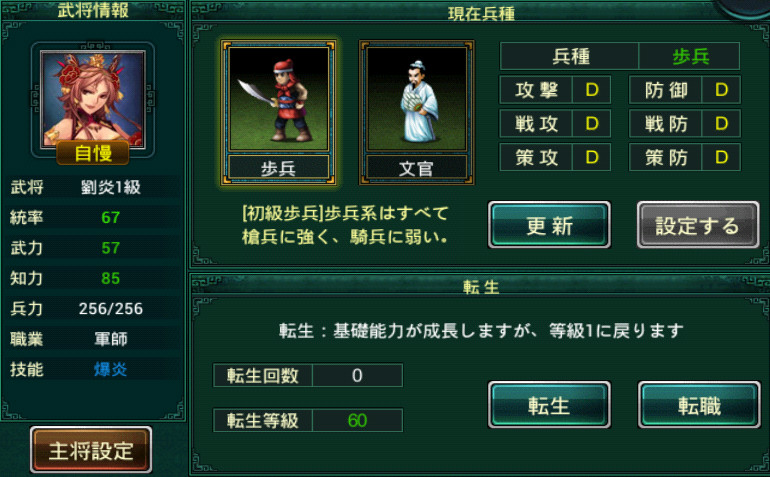Click the 転生等級 value 60 field

(x=358, y=421)
